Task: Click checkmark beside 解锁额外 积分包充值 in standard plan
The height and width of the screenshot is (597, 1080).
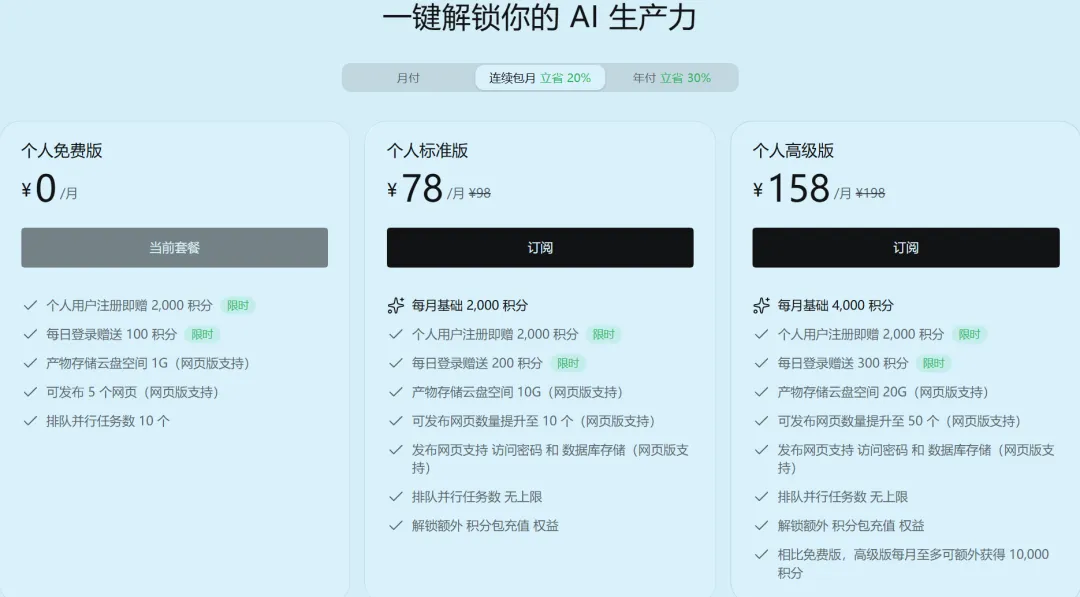Action: (395, 525)
